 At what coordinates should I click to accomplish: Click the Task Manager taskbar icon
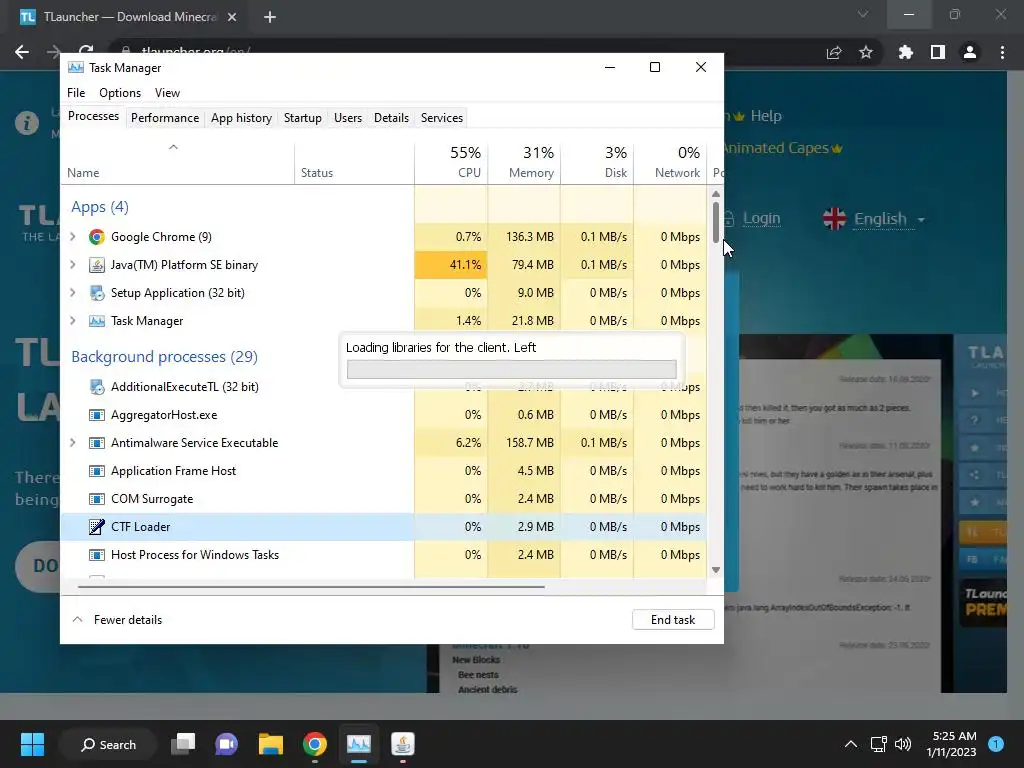click(x=359, y=744)
